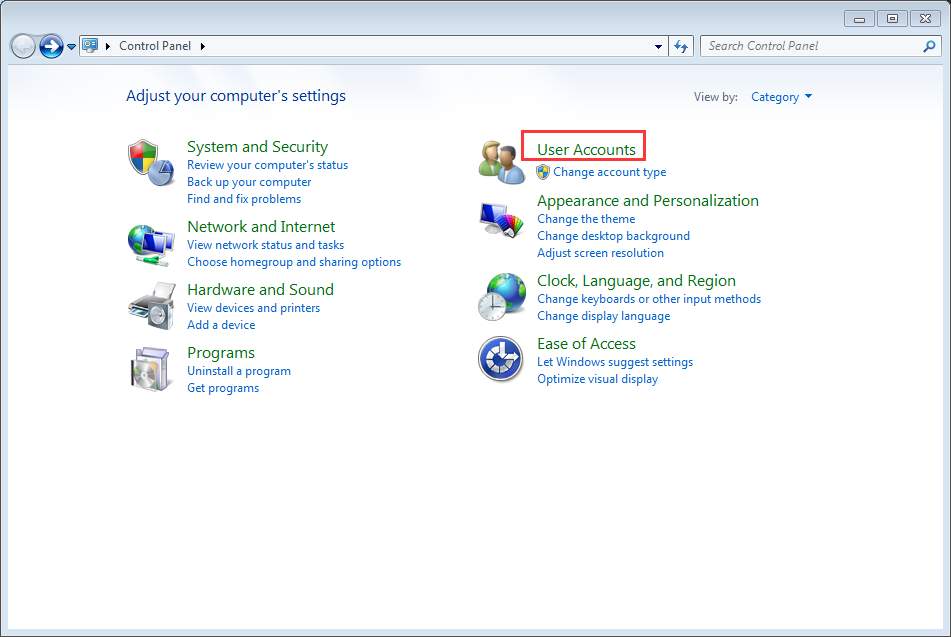951x637 pixels.
Task: Expand the arrow after Control Panel breadcrumb
Action: [x=203, y=46]
